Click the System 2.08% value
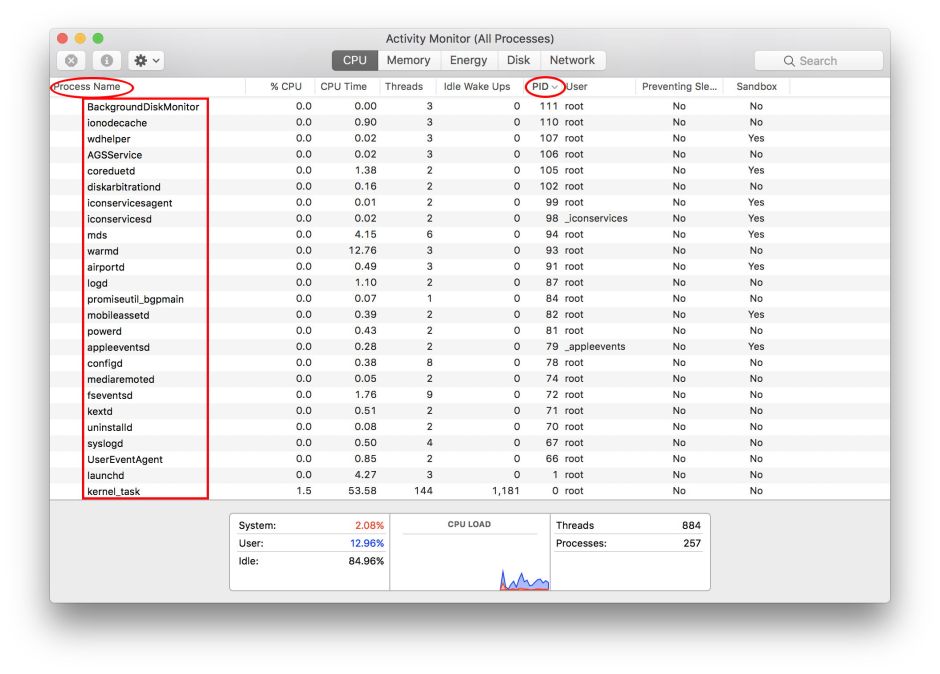This screenshot has width=940, height=674. click(369, 525)
